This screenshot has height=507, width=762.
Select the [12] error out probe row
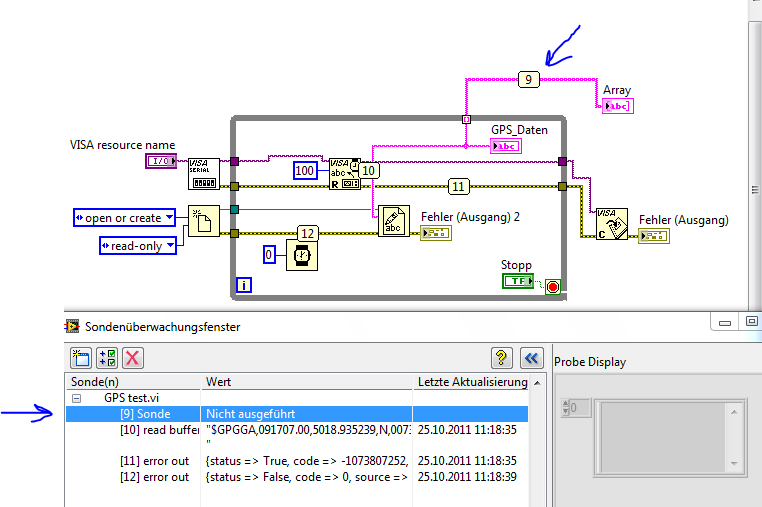pos(297,477)
